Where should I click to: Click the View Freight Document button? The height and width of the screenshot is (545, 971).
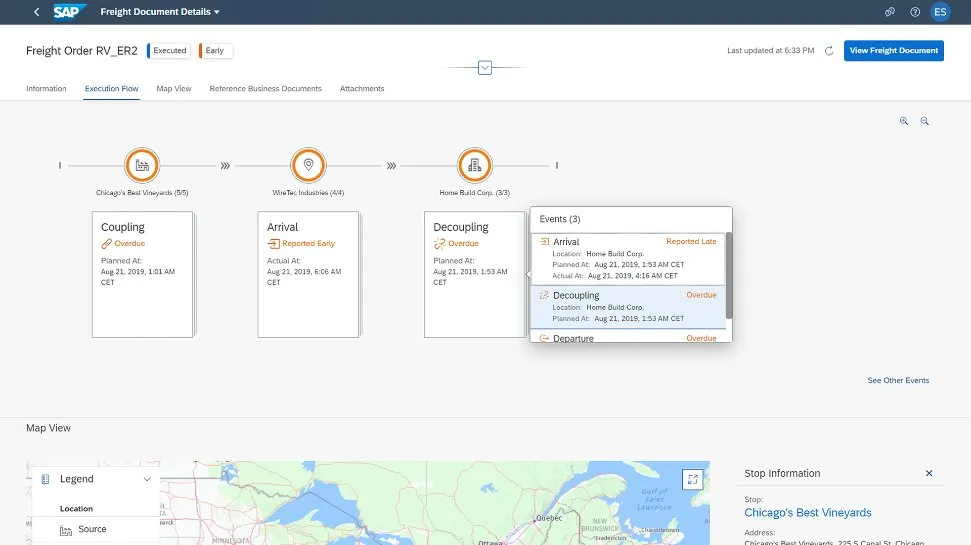894,51
